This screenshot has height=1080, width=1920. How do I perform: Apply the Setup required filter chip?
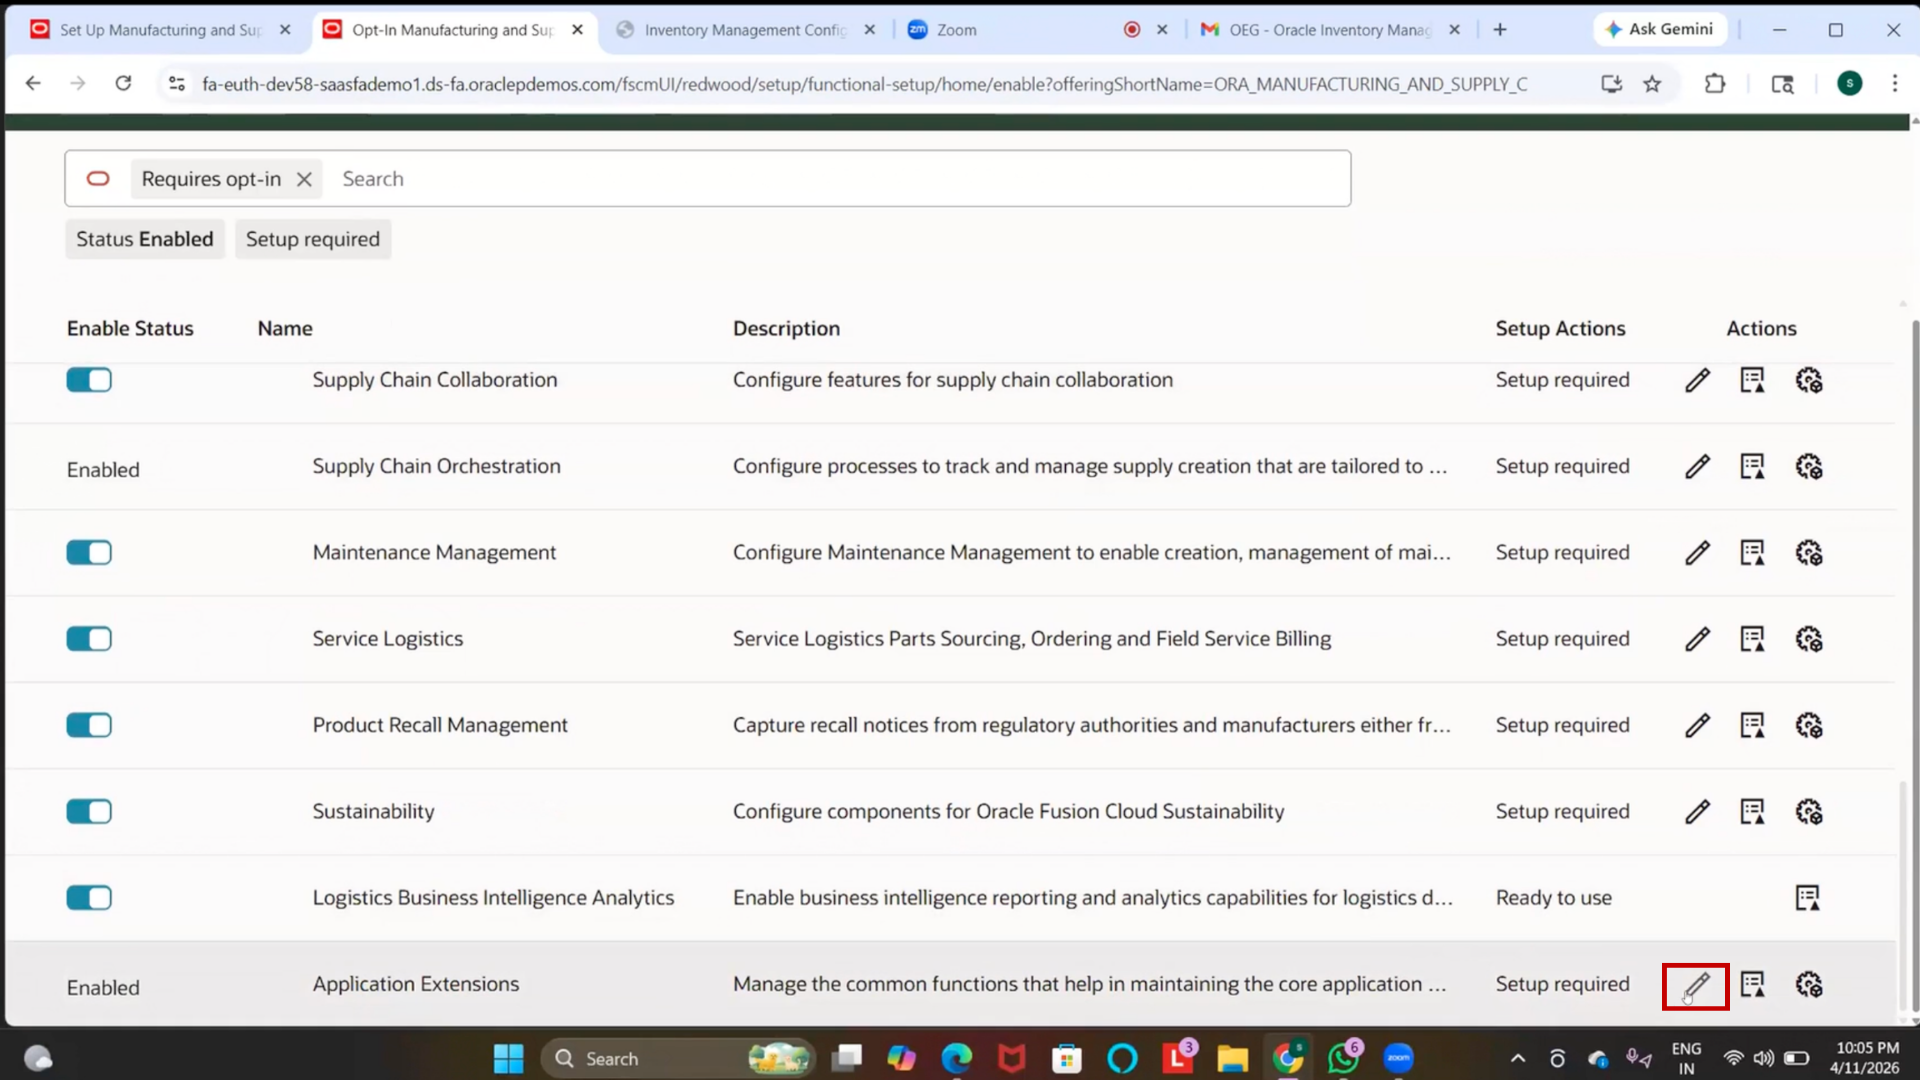[313, 239]
